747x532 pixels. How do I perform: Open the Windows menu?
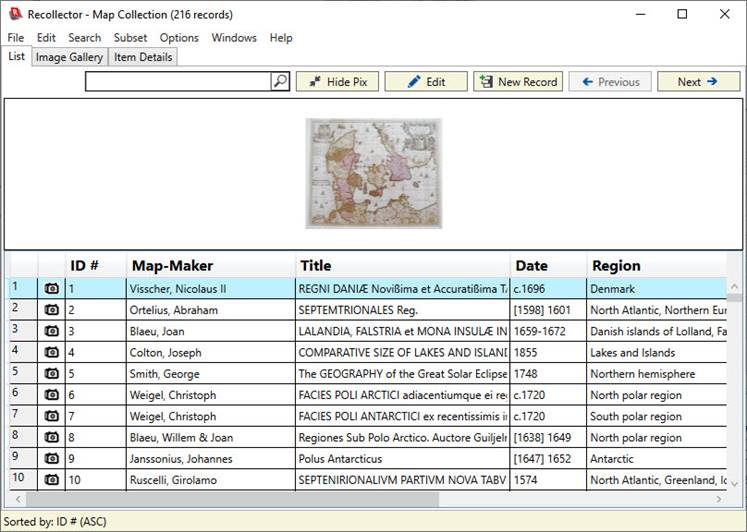[234, 38]
